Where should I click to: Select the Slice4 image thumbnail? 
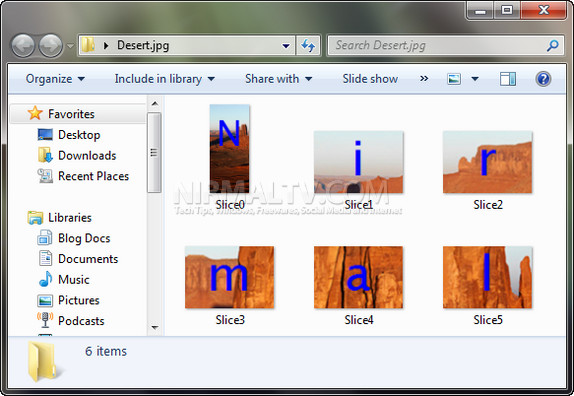coord(358,277)
